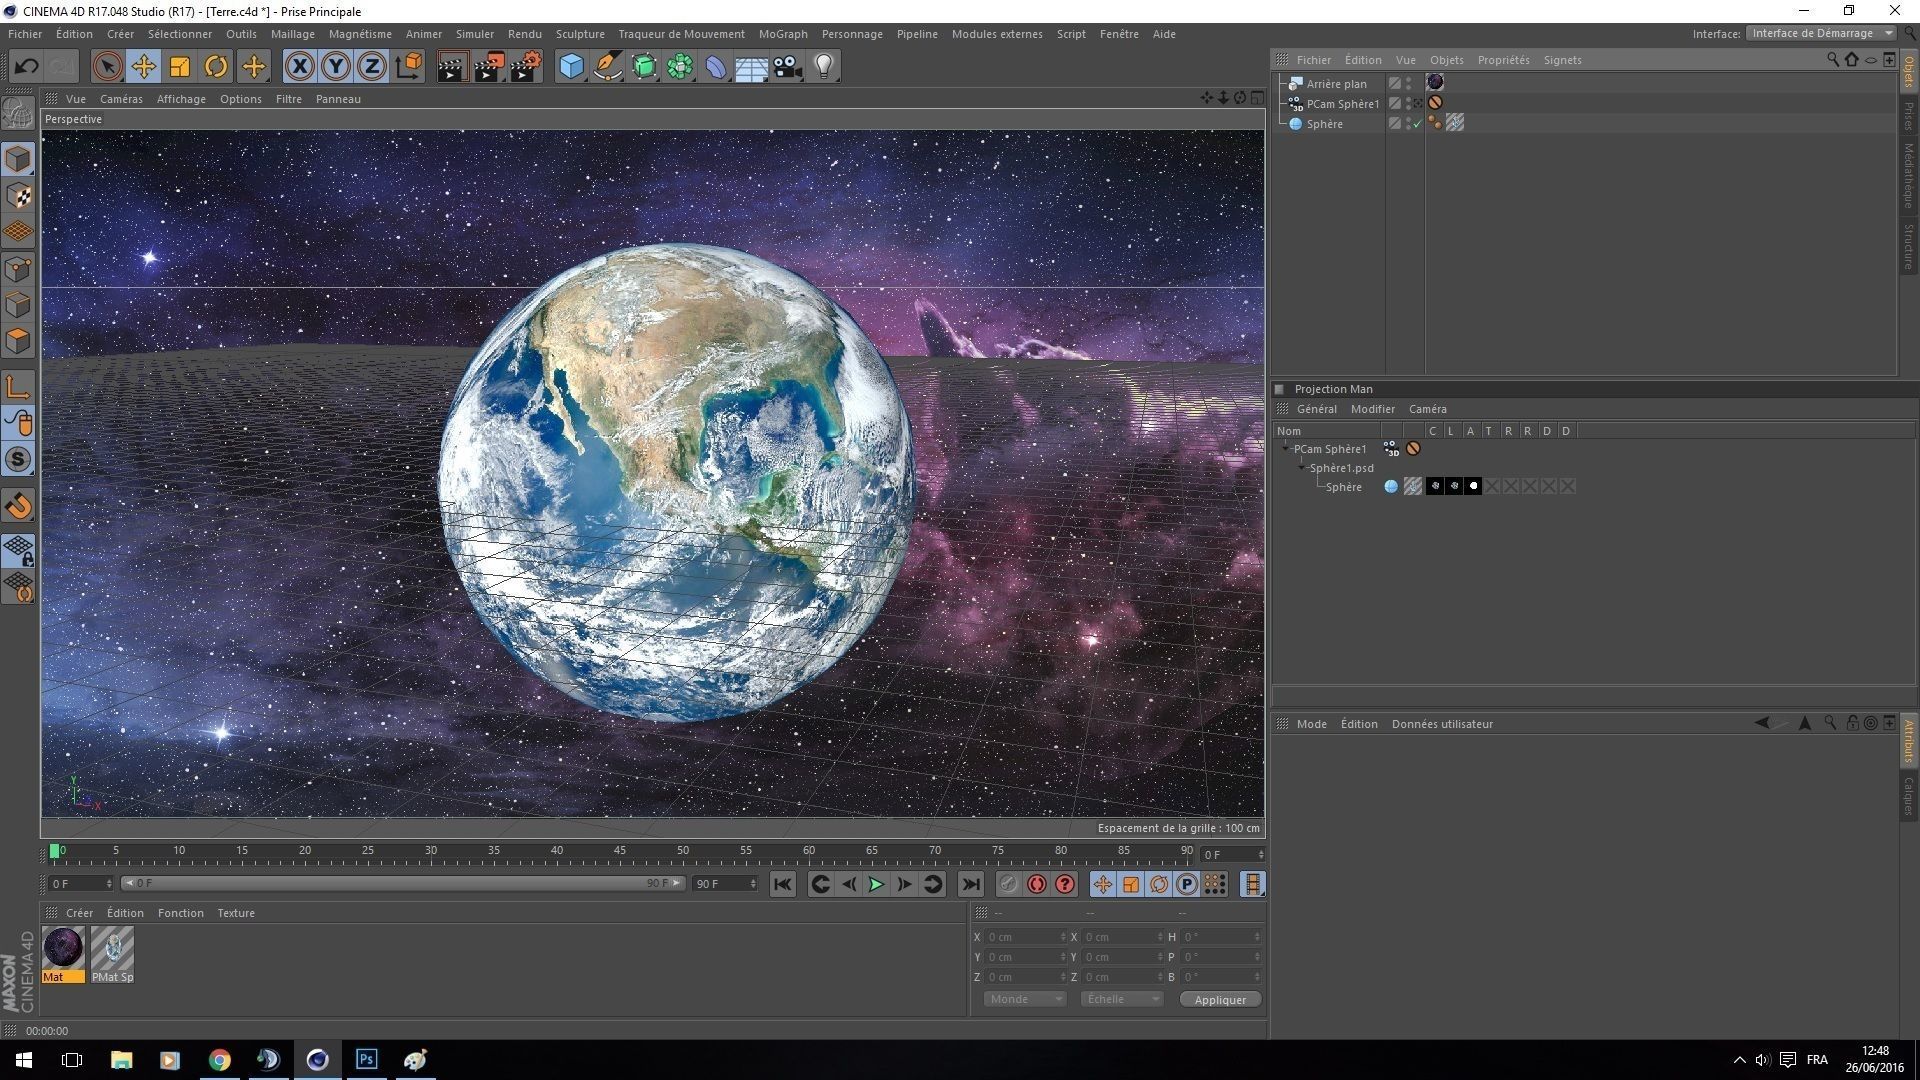Select Arrière plan in Object Manager
Image resolution: width=1920 pixels, height=1080 pixels.
(x=1336, y=84)
